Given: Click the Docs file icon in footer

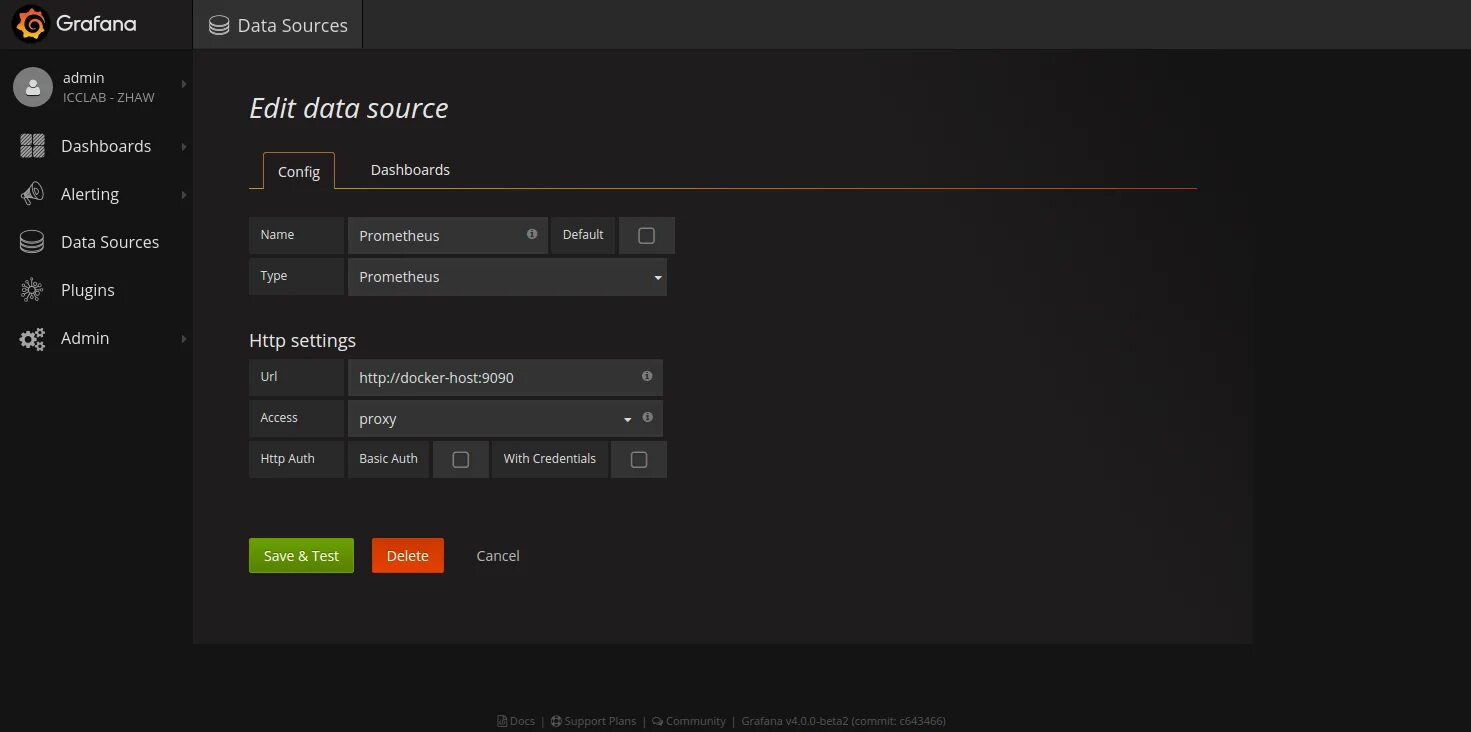Looking at the screenshot, I should coord(502,721).
